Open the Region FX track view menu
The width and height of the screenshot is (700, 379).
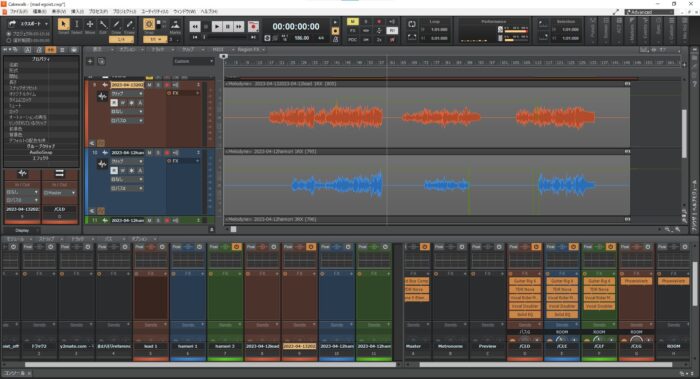click(x=251, y=50)
